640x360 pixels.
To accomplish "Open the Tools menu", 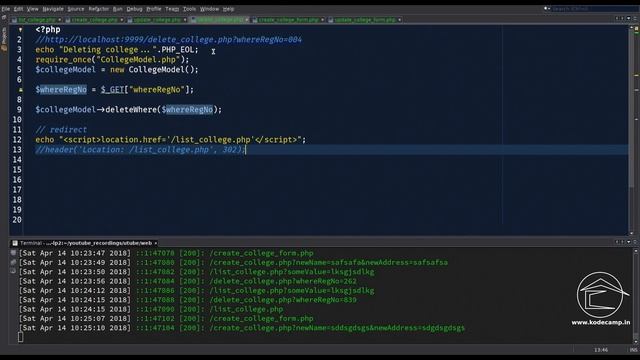I will [189, 9].
